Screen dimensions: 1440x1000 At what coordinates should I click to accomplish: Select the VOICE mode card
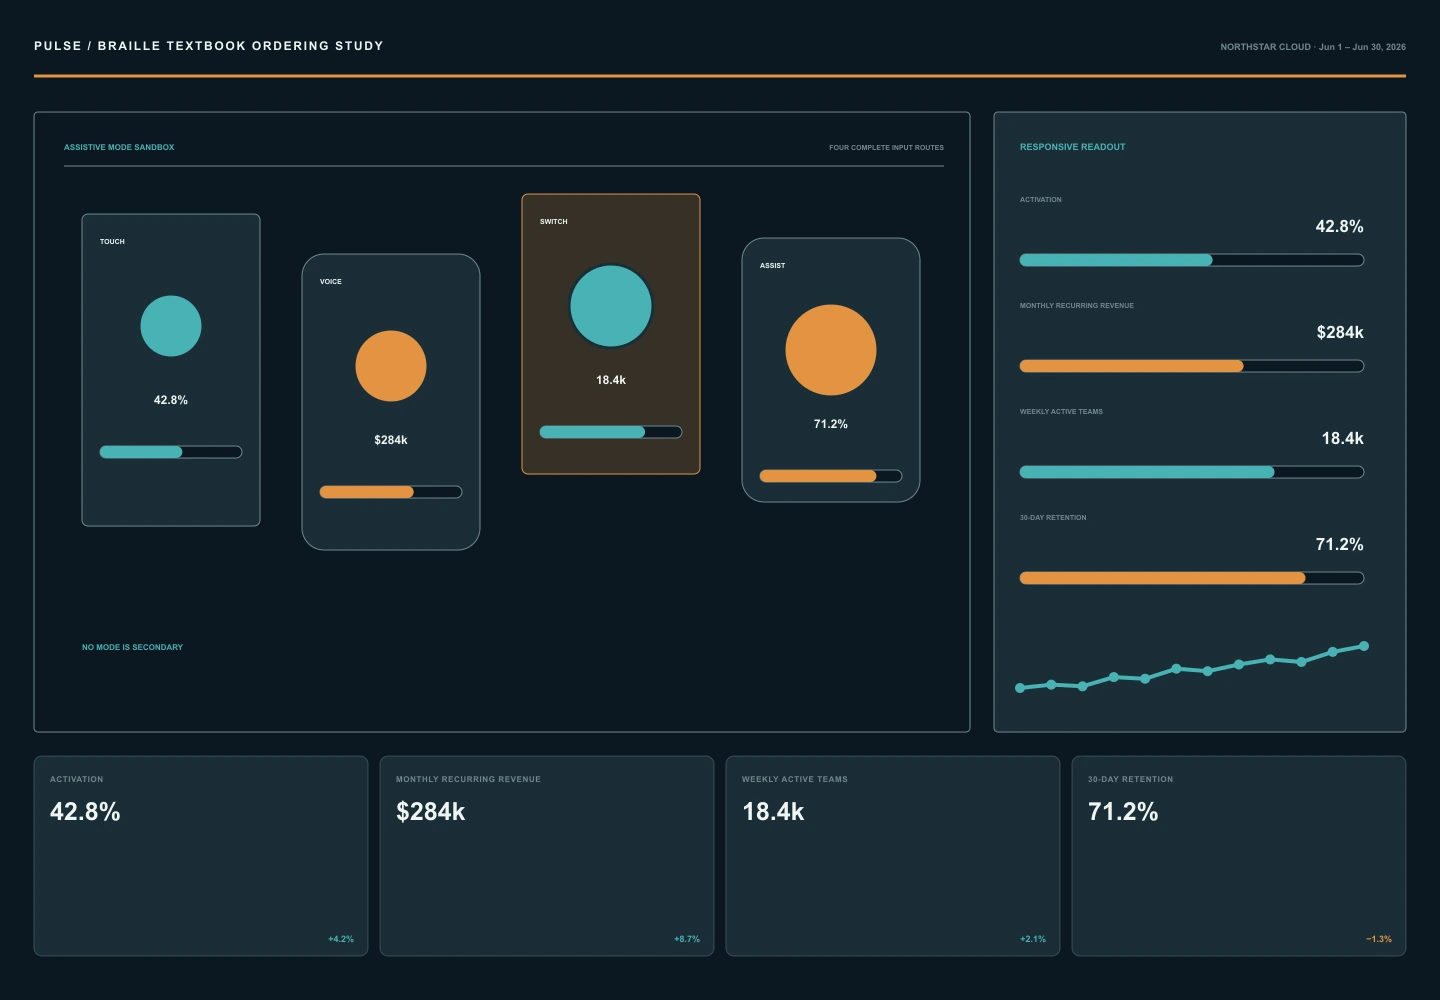pyautogui.click(x=391, y=402)
